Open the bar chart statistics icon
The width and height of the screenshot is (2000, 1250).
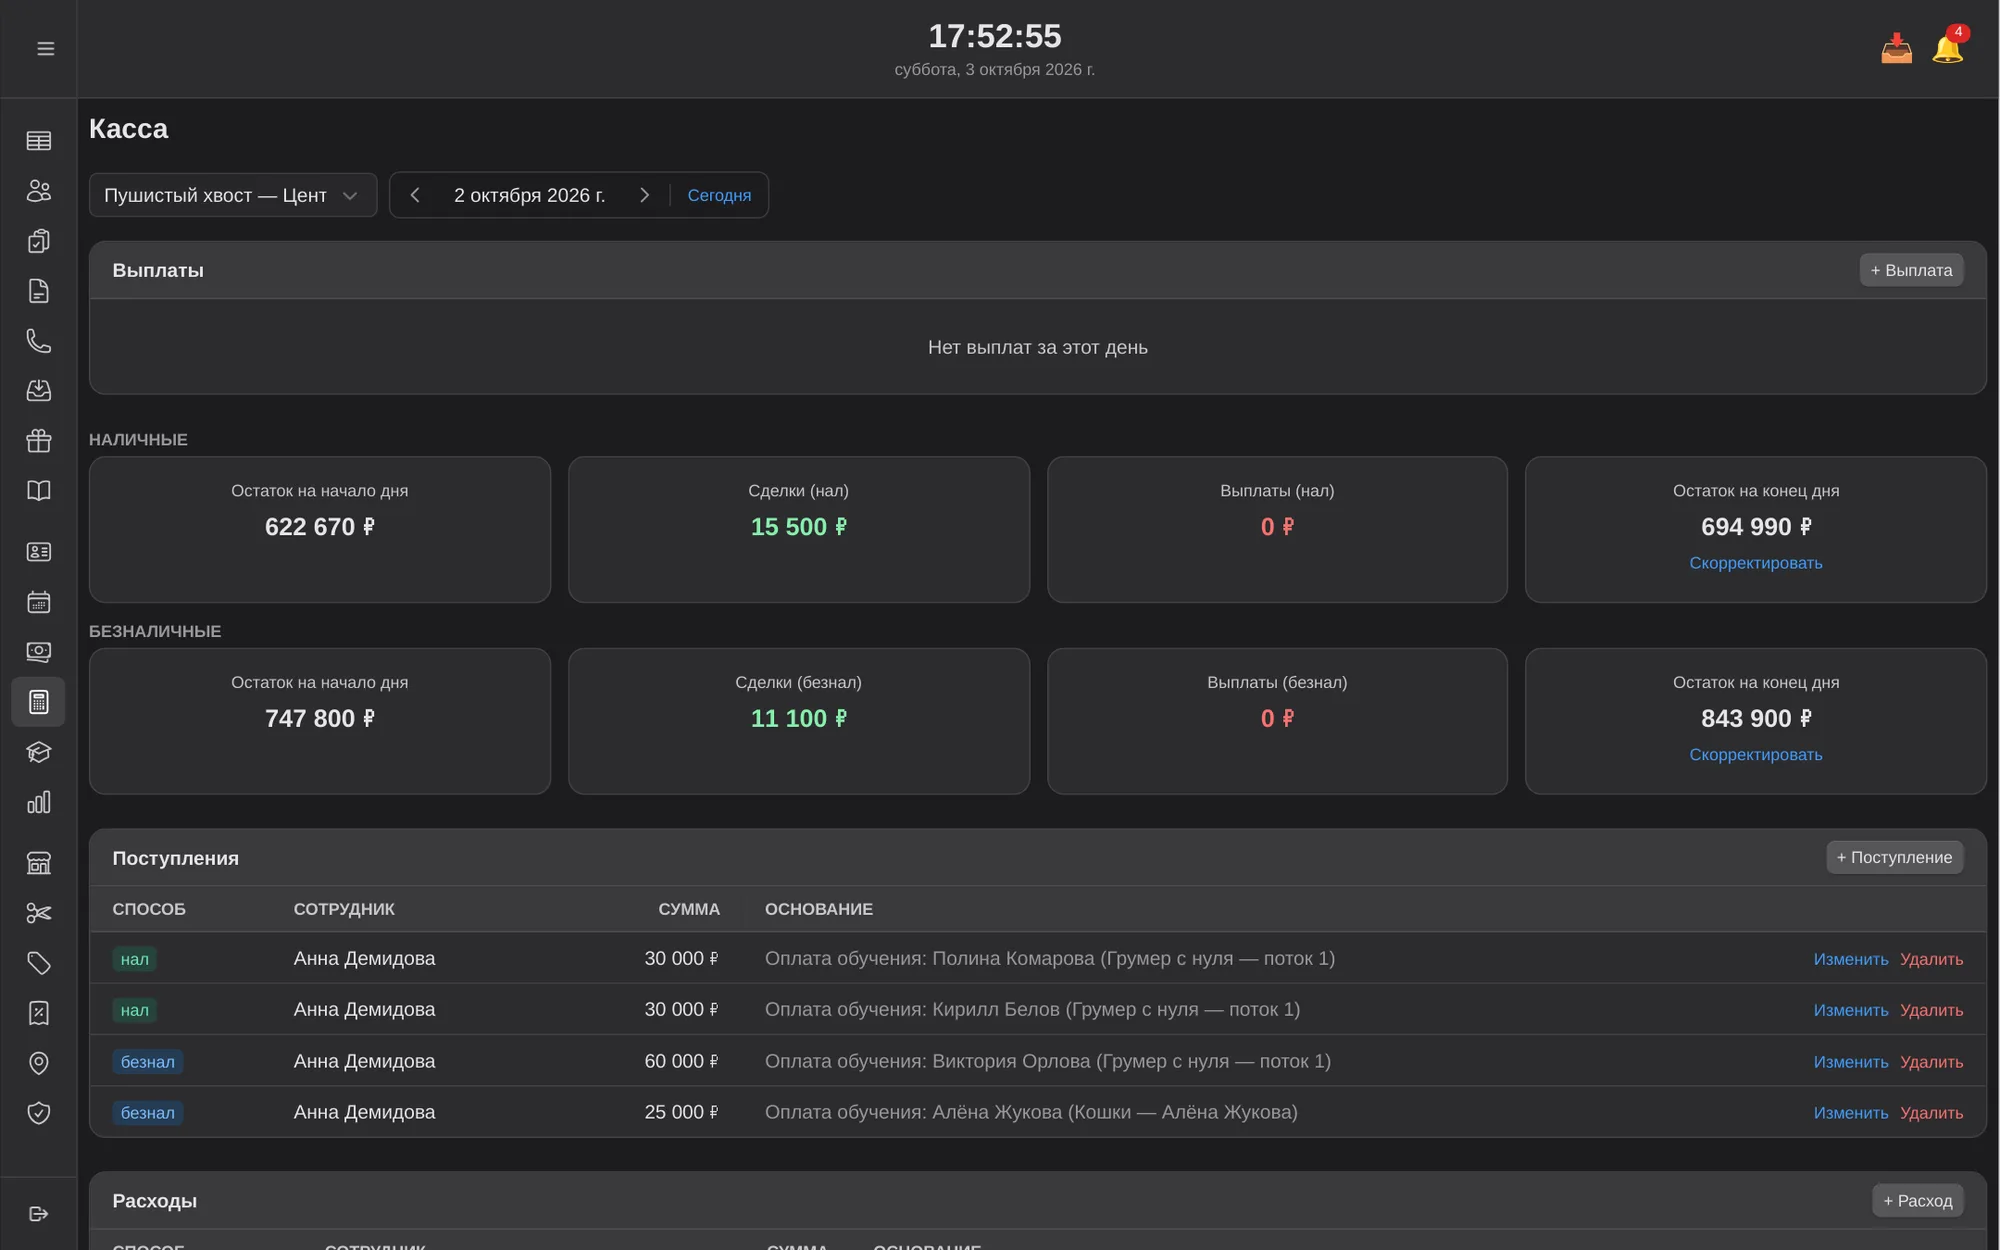coord(39,802)
